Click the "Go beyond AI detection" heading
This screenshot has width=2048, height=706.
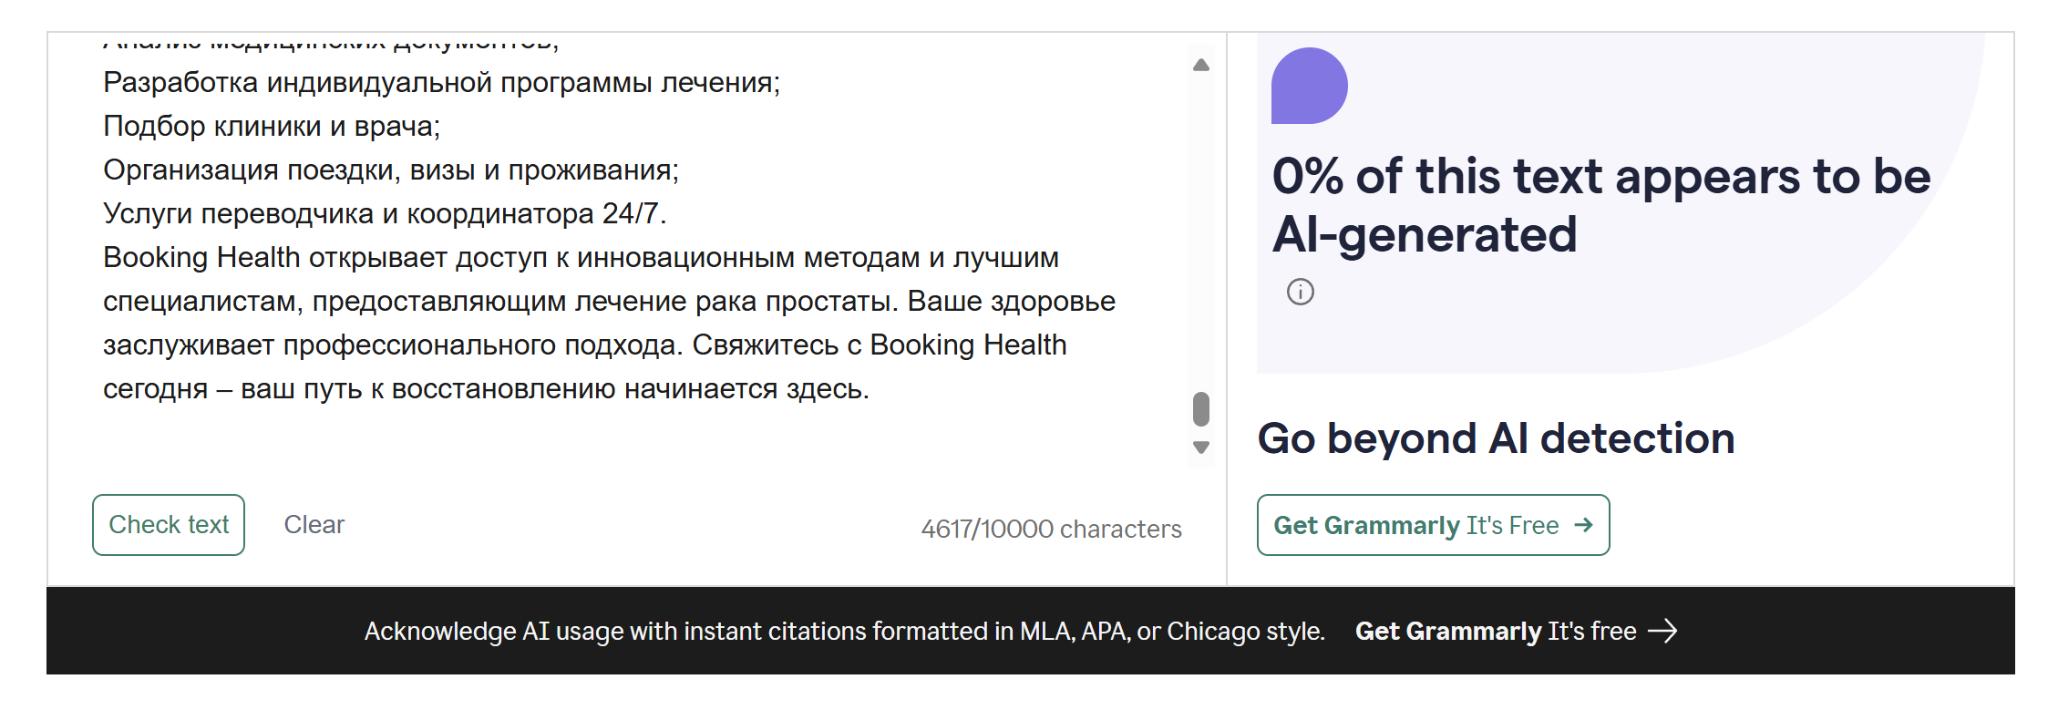tap(1495, 438)
